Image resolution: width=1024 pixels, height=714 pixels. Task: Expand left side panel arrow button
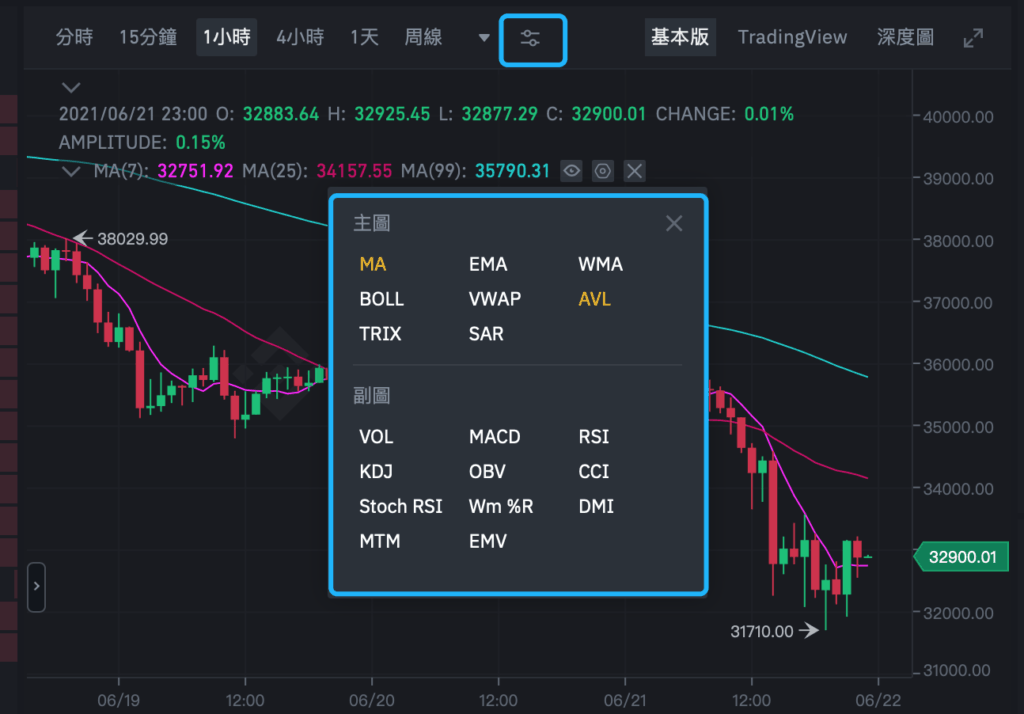36,586
